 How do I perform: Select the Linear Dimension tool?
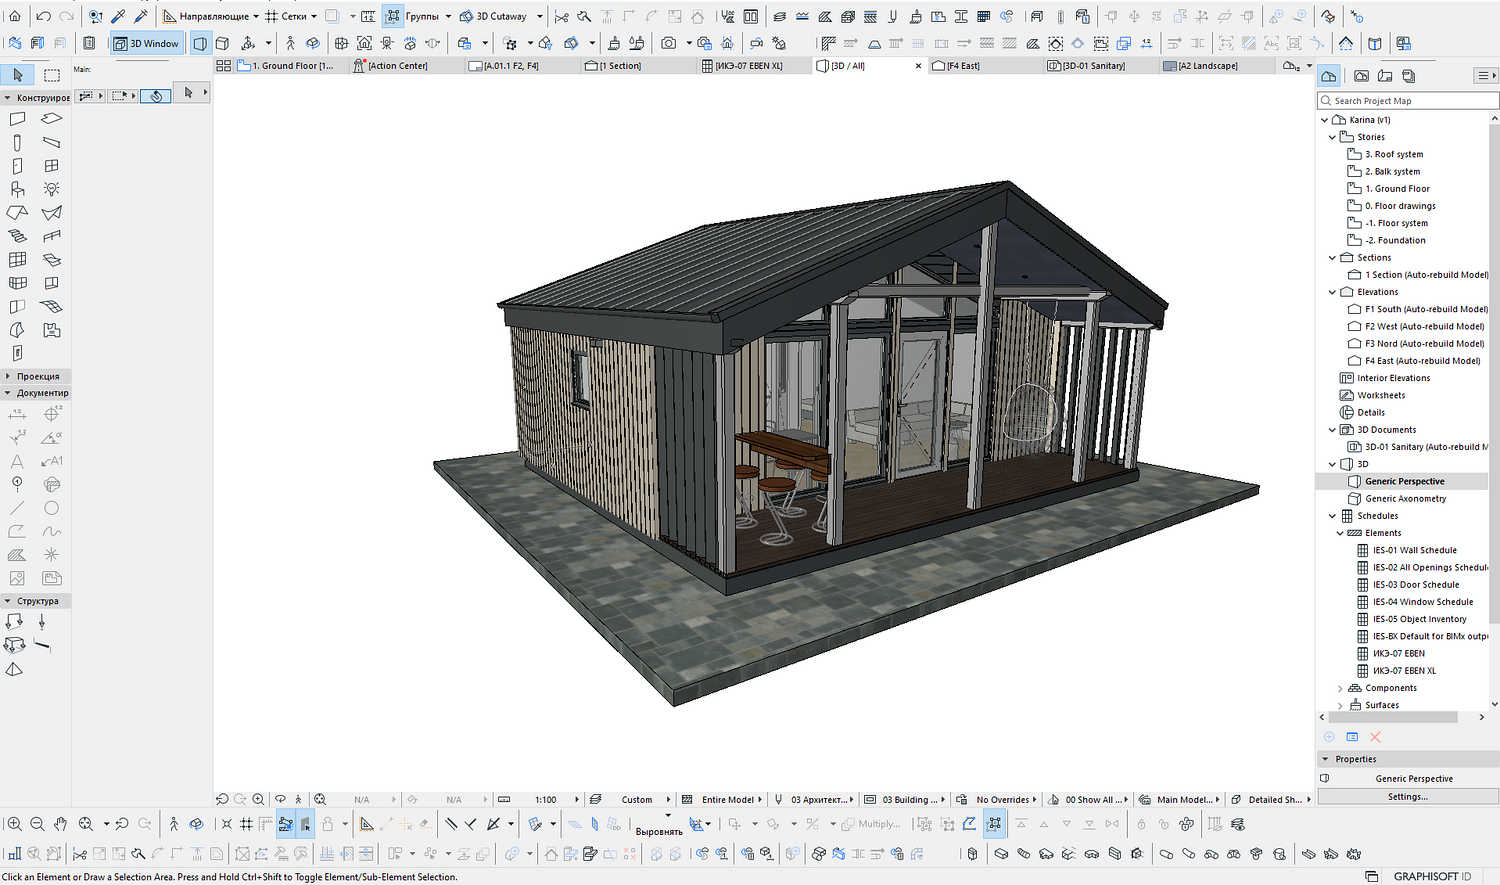pyautogui.click(x=17, y=414)
